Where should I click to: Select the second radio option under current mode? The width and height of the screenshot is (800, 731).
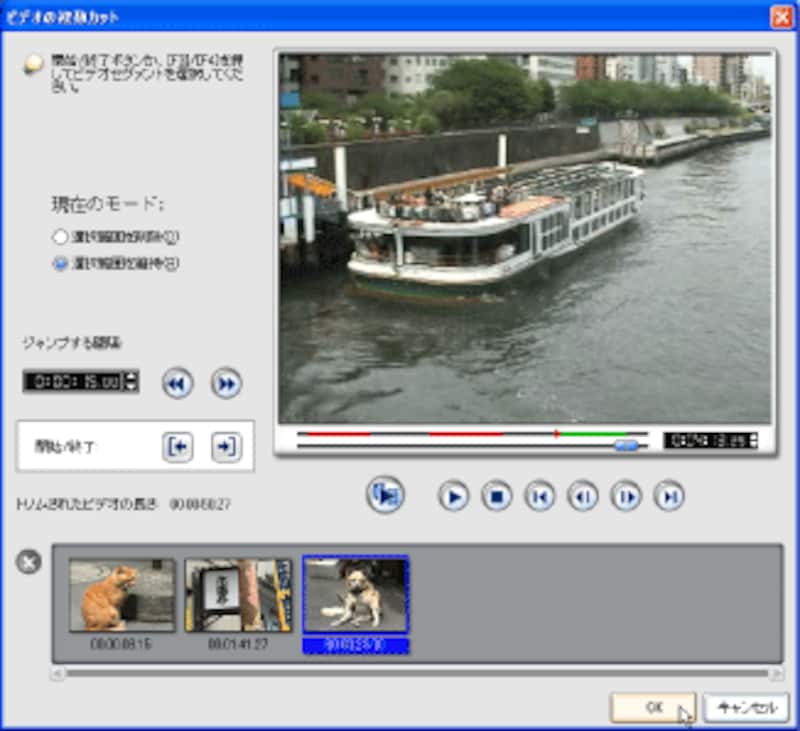point(61,264)
